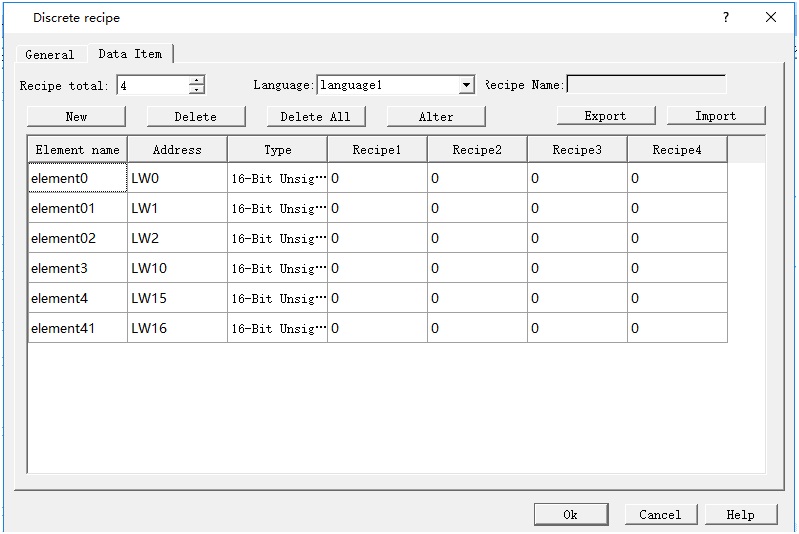This screenshot has height=534, width=799.
Task: Click the Export button
Action: tap(606, 116)
